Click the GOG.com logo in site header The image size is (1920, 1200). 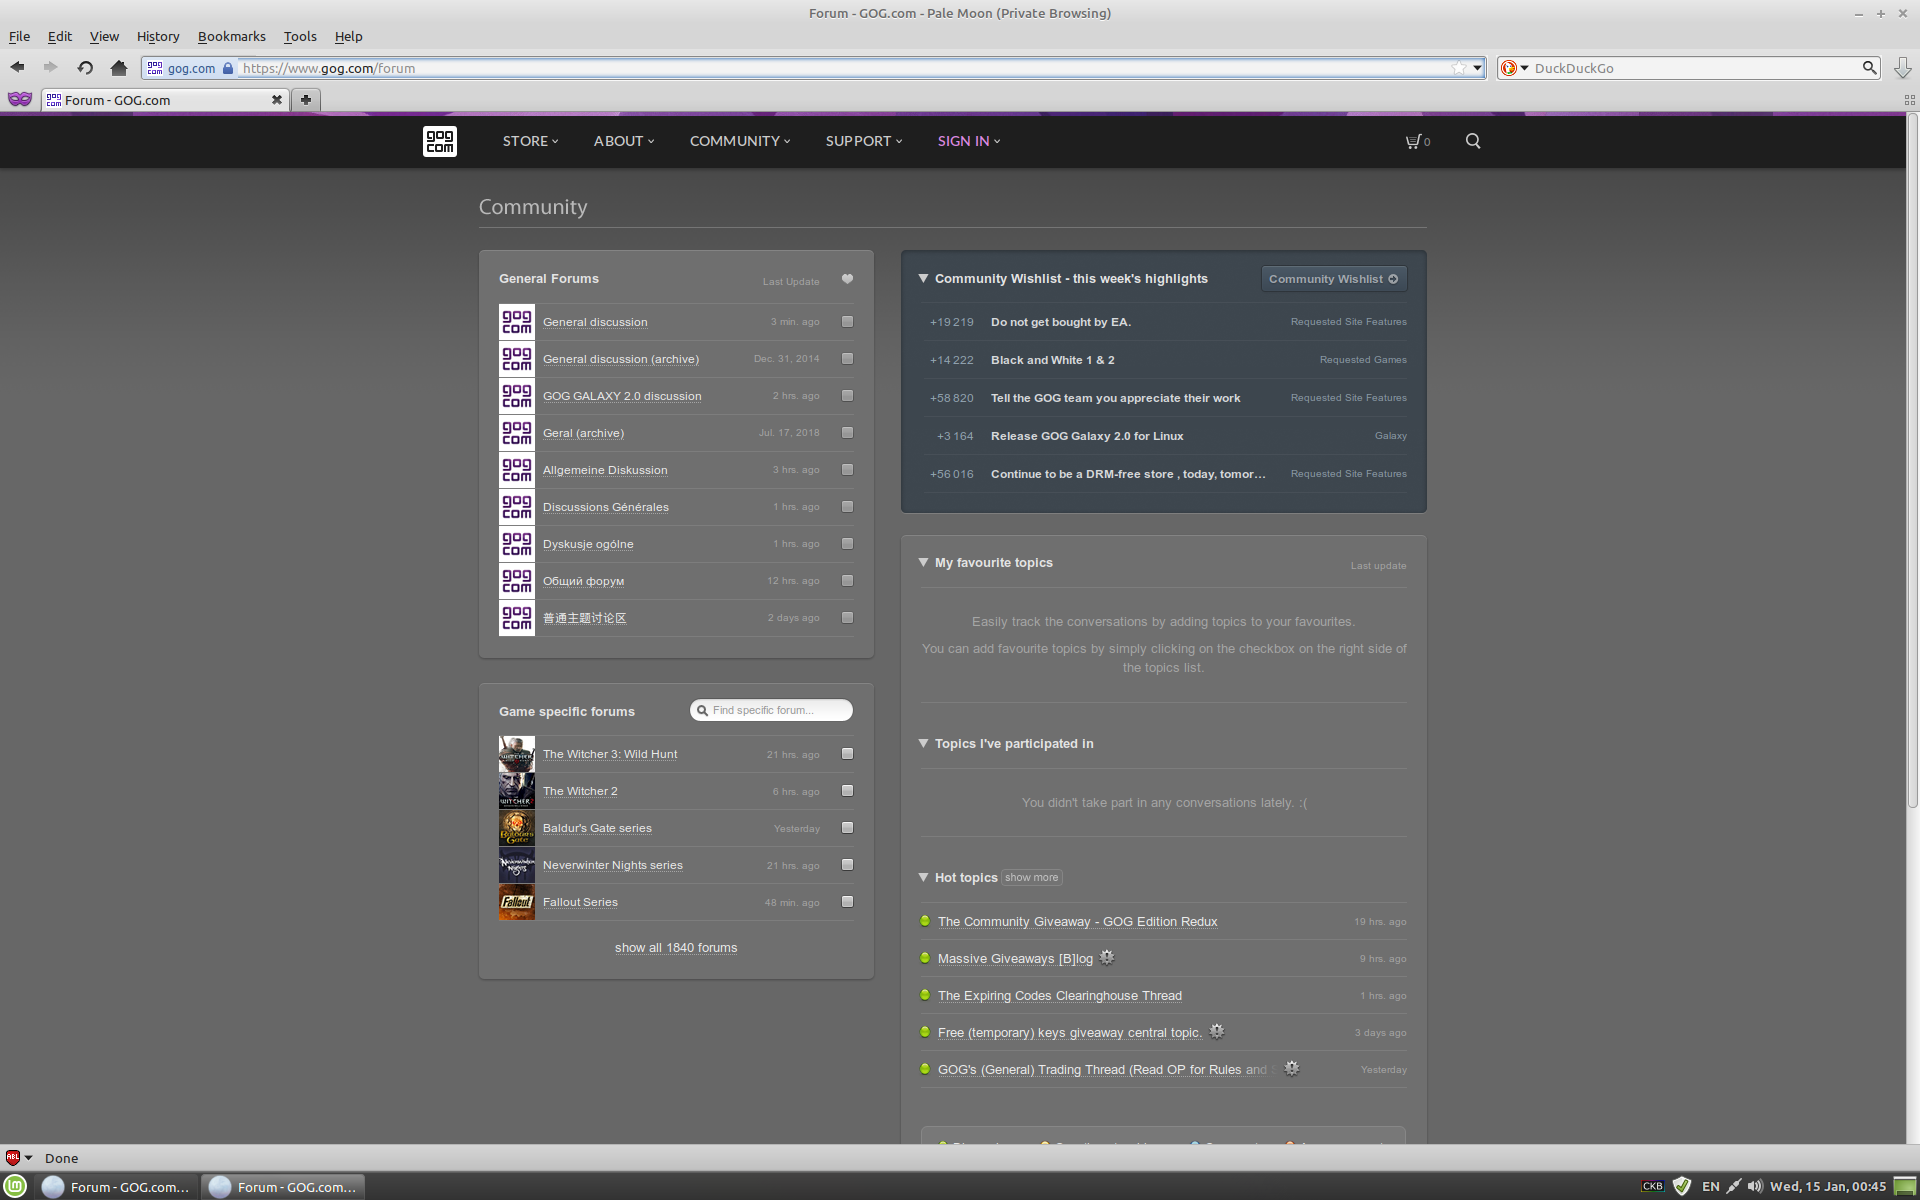(440, 141)
